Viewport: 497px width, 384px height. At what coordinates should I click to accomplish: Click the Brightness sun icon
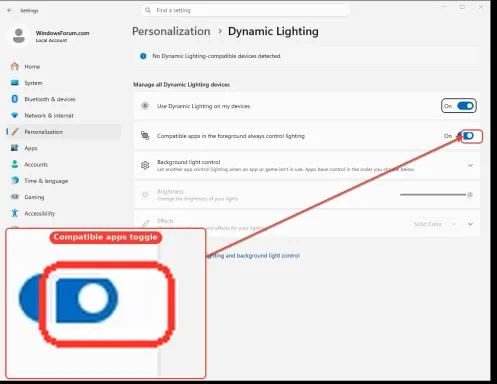[x=145, y=195]
